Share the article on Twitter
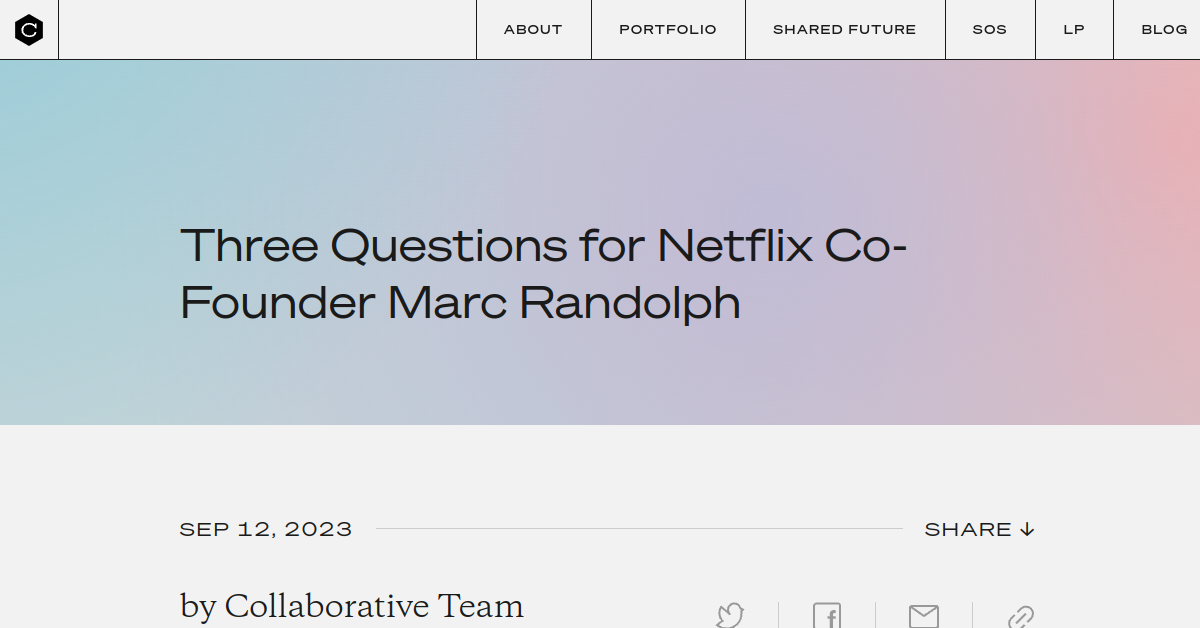The width and height of the screenshot is (1200, 628). coord(730,615)
